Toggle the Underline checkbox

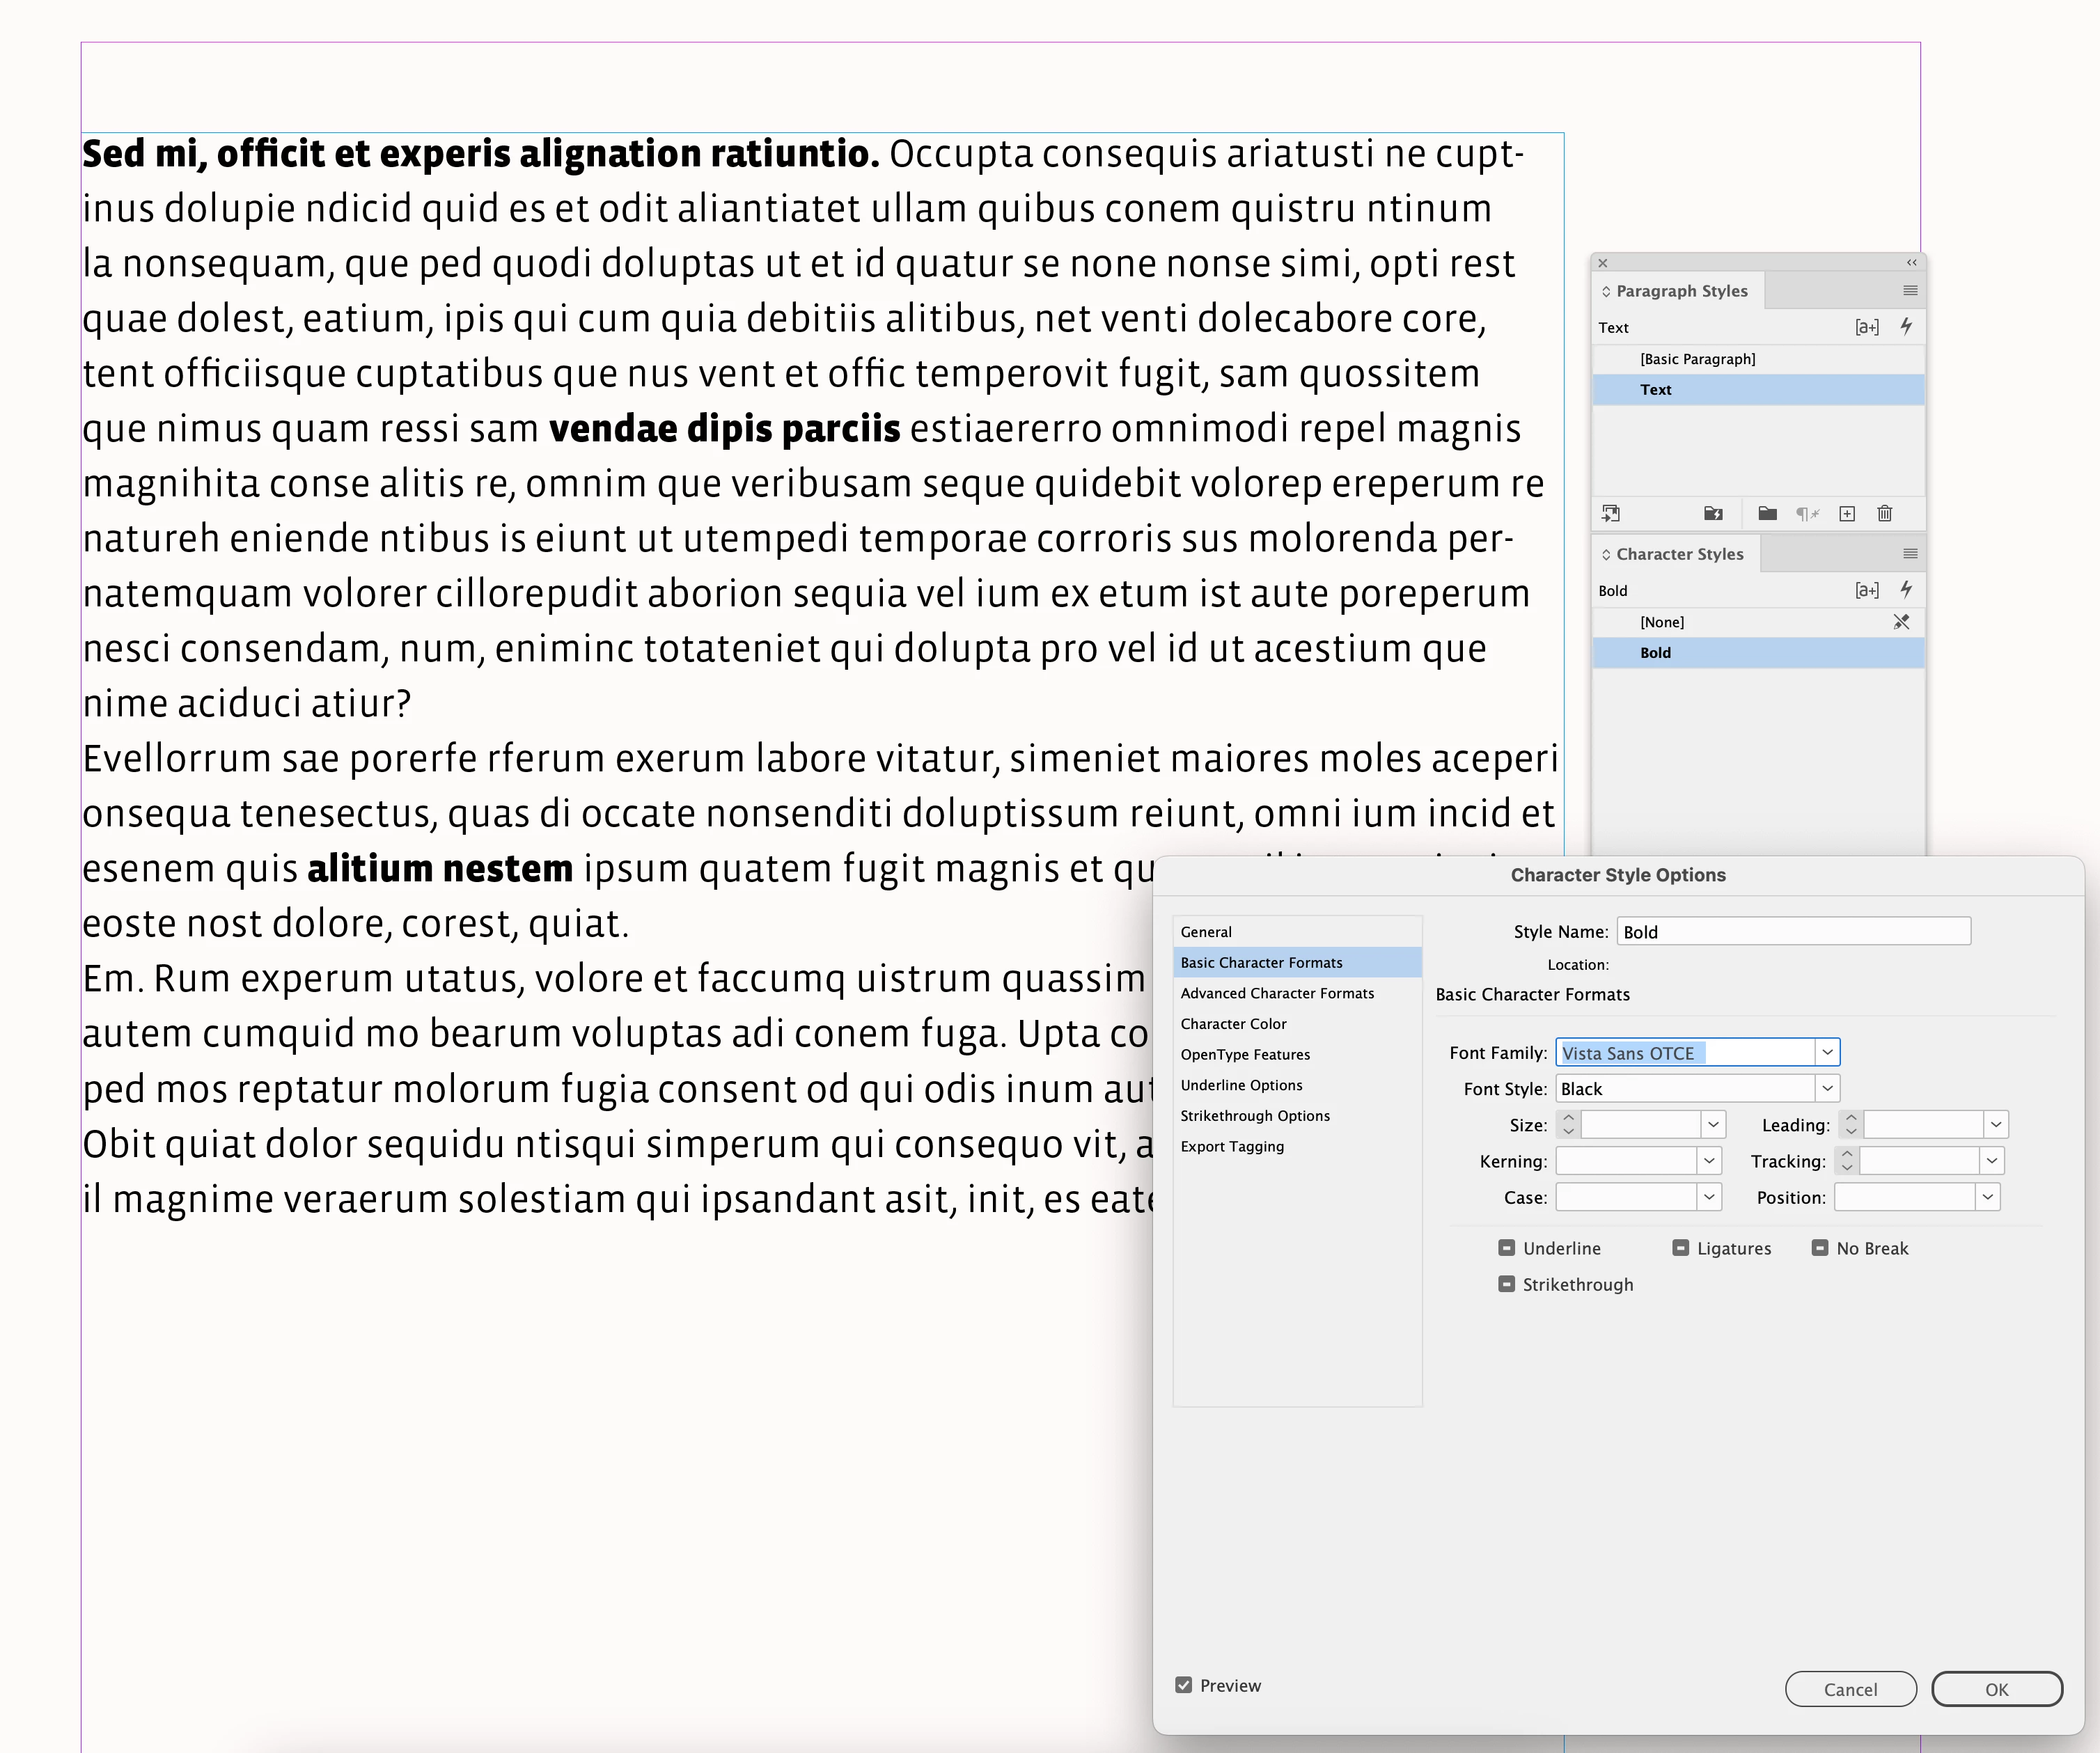coord(1506,1248)
